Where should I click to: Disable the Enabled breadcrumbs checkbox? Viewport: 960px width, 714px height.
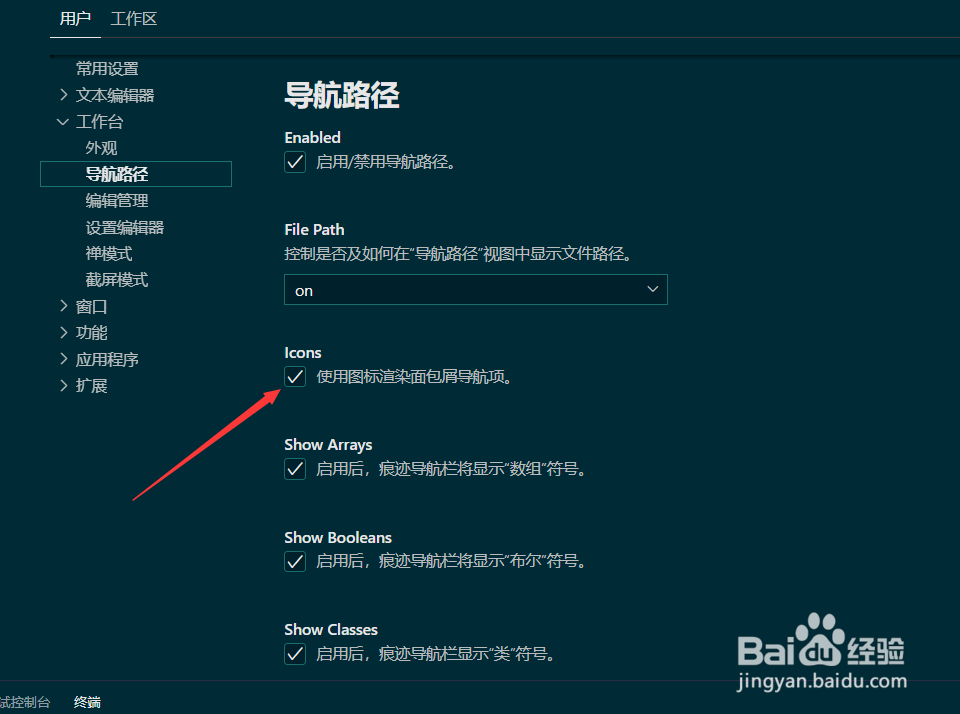(x=294, y=162)
